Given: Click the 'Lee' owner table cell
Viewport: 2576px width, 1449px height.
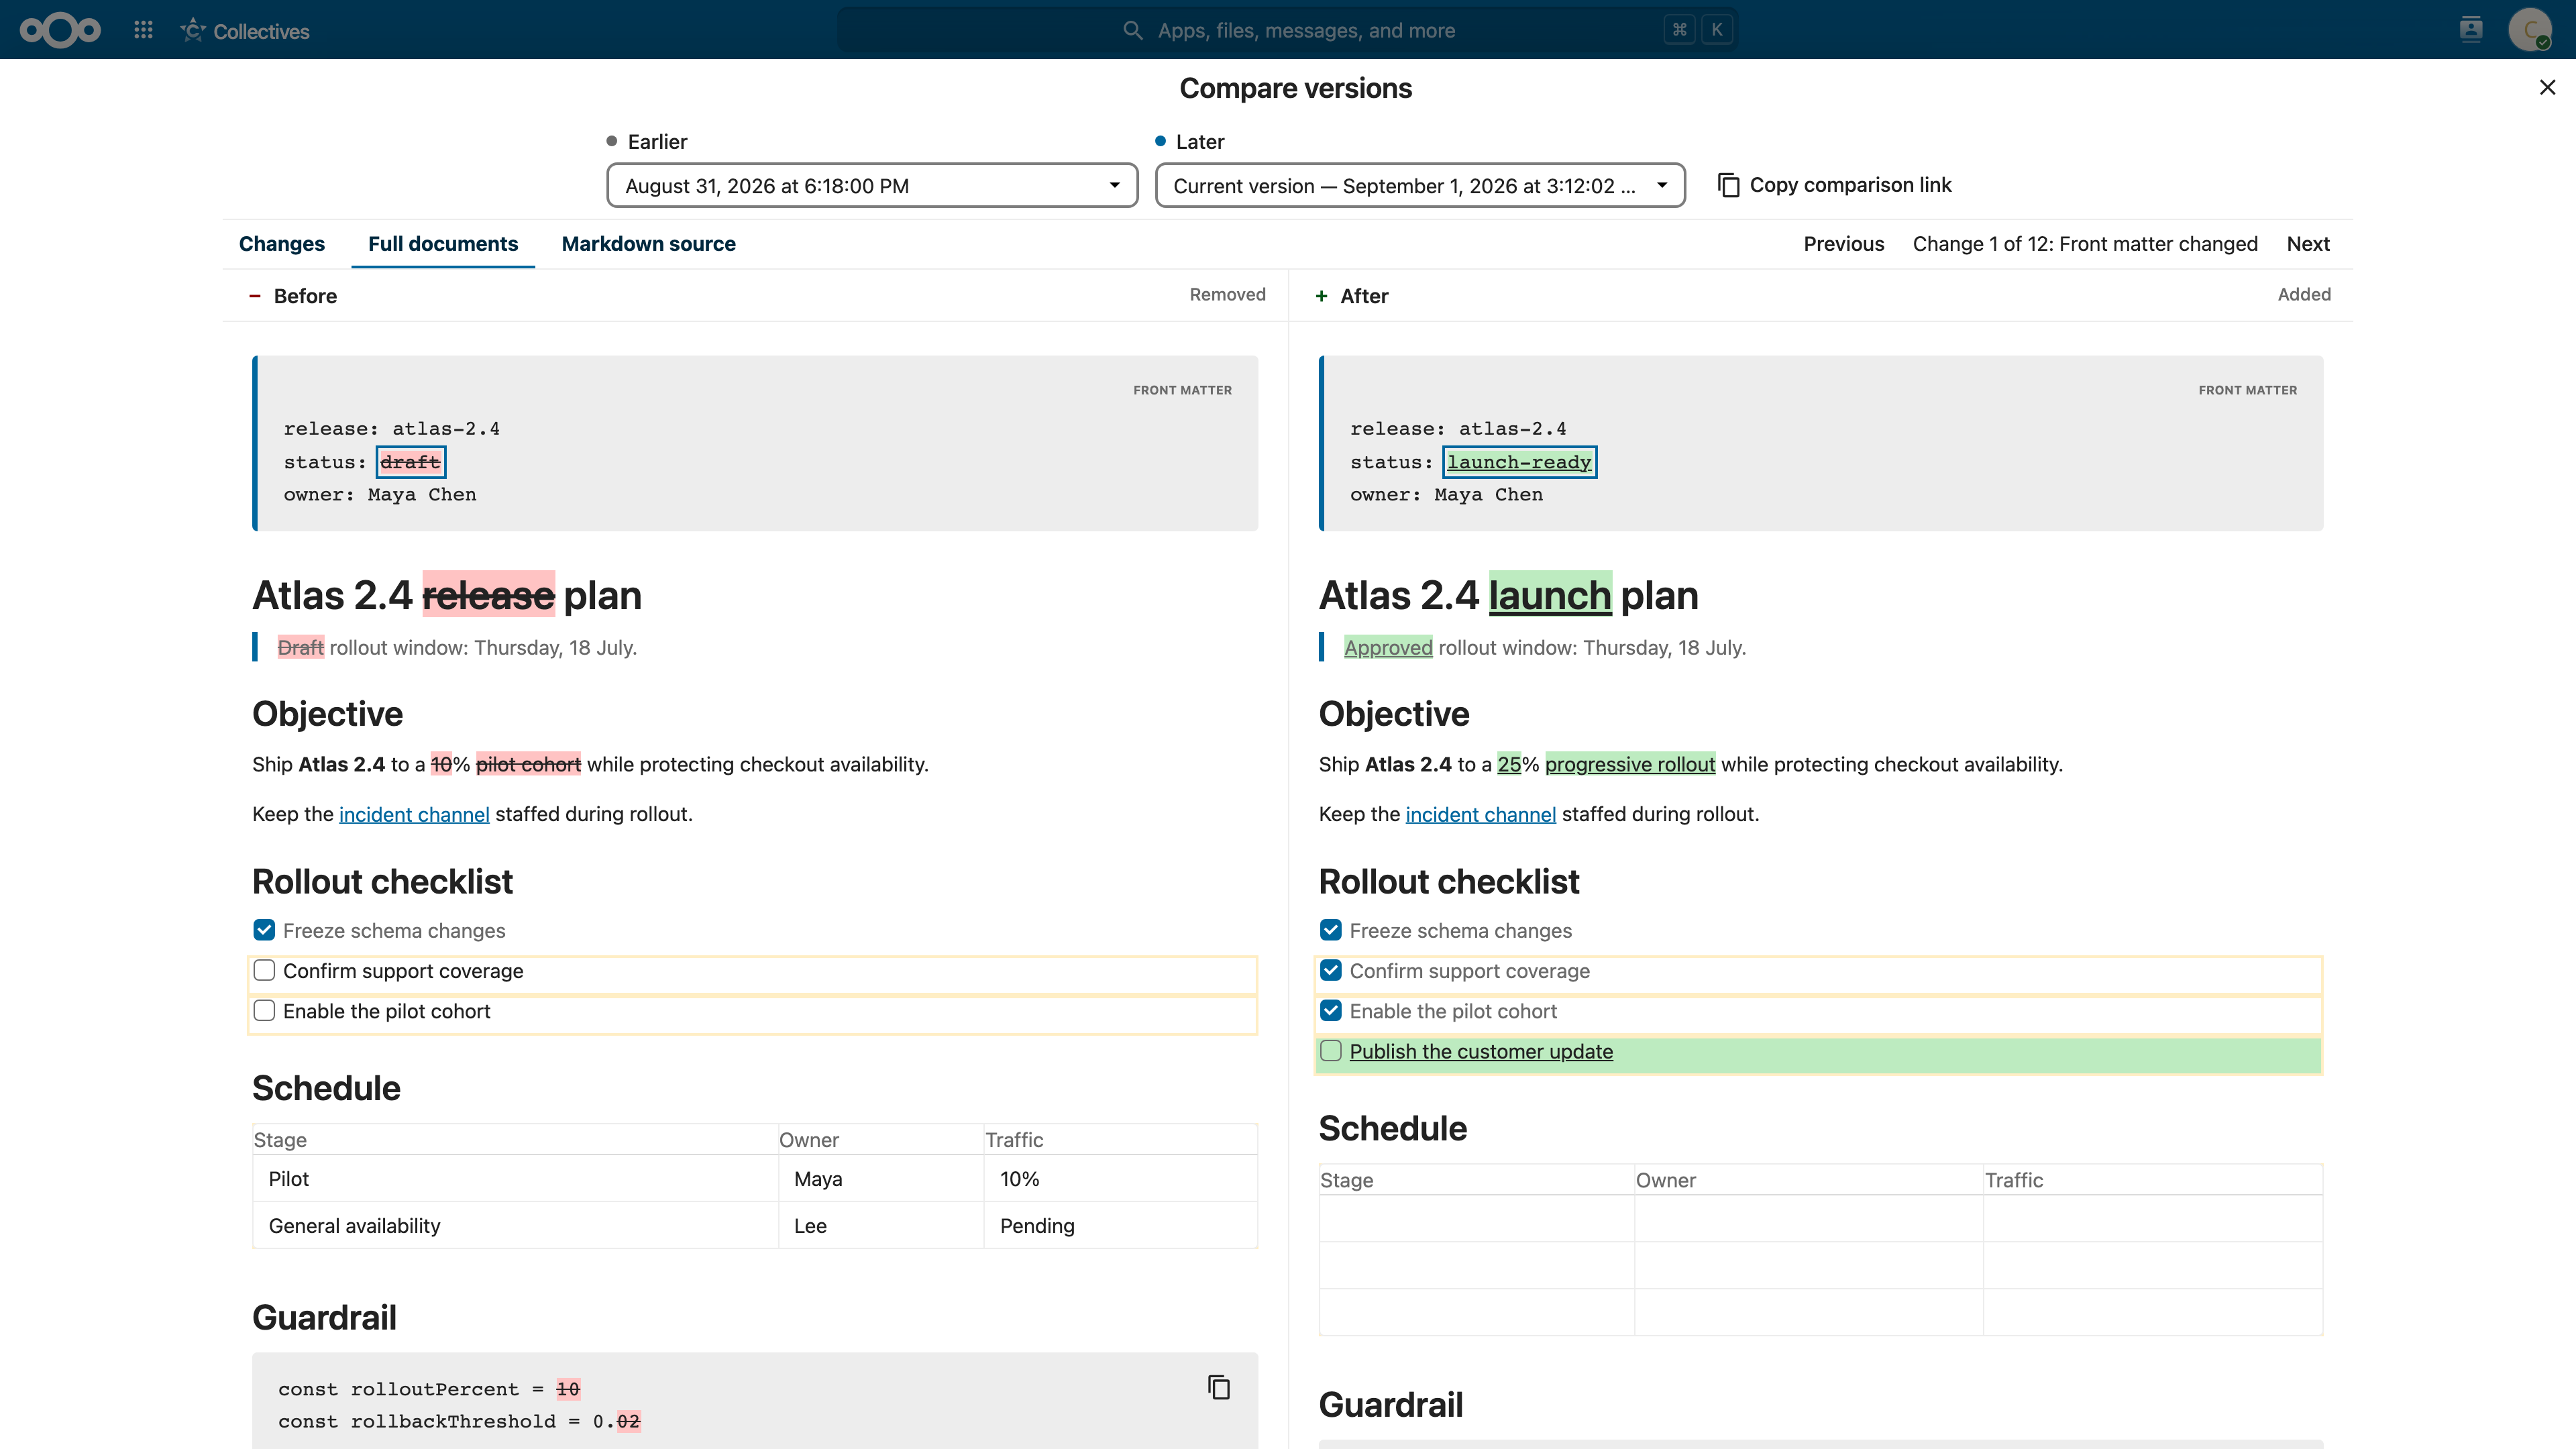Looking at the screenshot, I should coord(880,1226).
